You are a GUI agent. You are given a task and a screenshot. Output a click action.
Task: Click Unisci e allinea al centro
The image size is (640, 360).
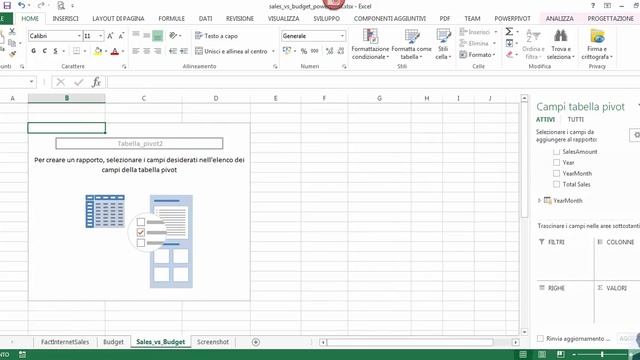click(231, 51)
